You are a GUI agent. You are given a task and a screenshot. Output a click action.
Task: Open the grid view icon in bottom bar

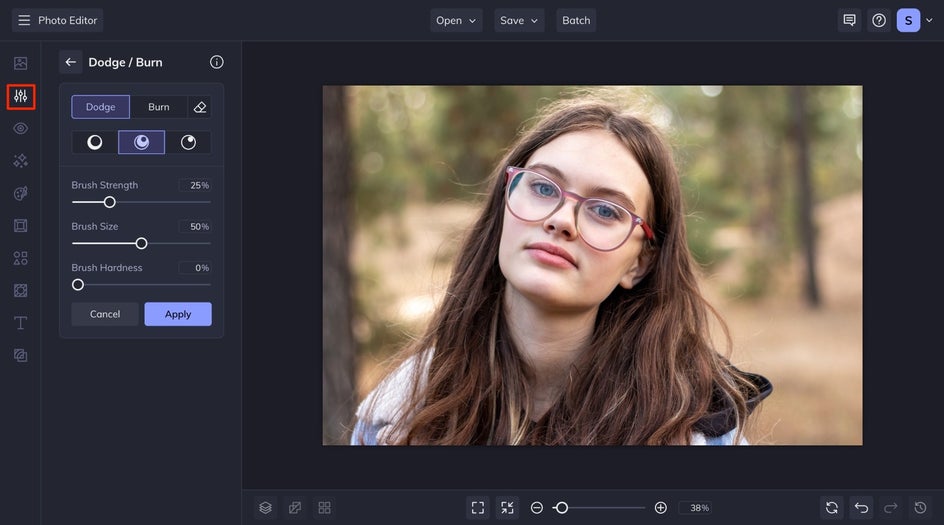click(x=324, y=508)
